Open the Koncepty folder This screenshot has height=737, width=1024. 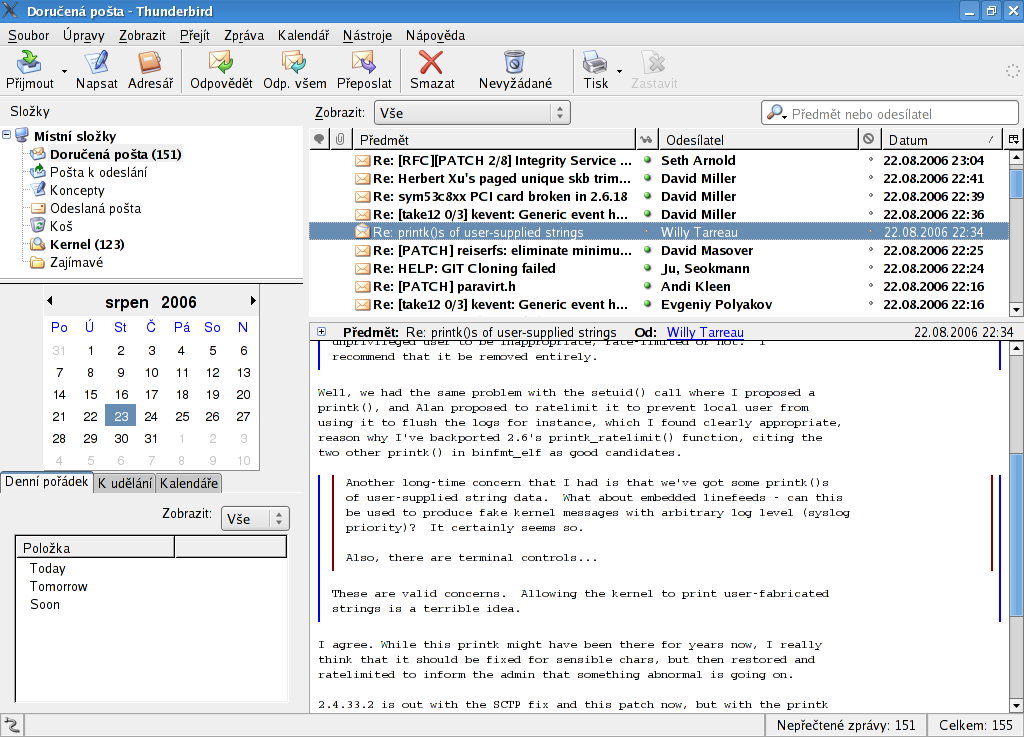77,190
